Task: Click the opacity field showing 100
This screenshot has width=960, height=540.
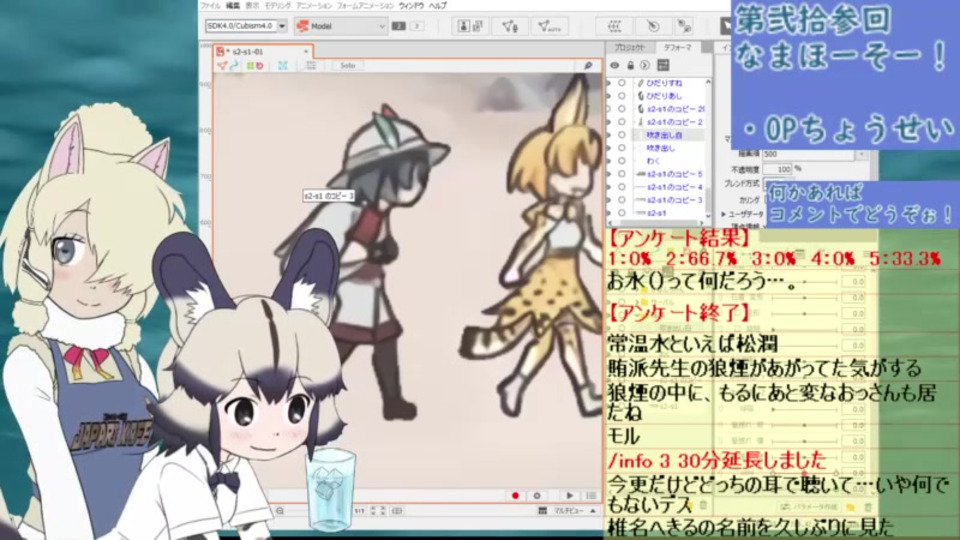Action: coord(778,169)
